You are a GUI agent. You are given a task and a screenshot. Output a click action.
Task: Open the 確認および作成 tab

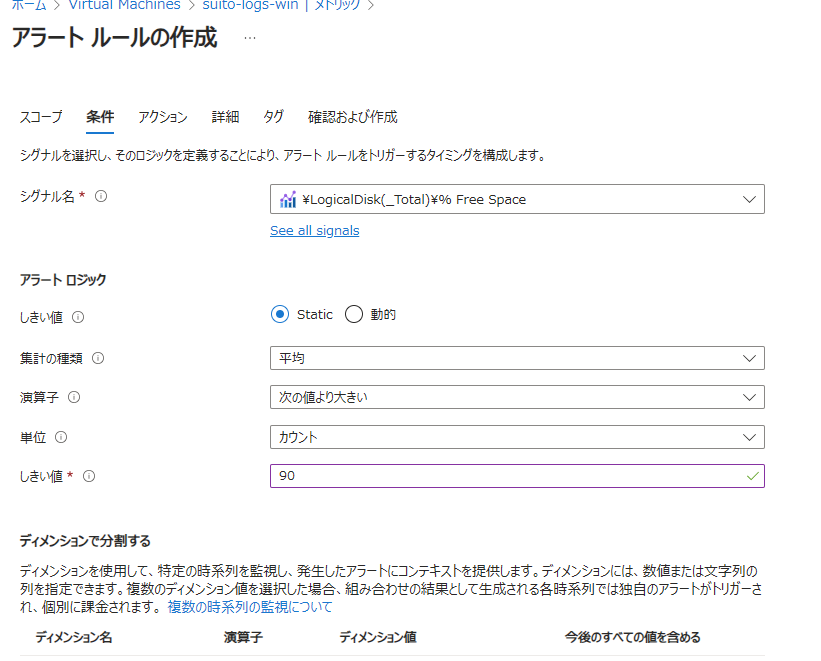coord(352,117)
